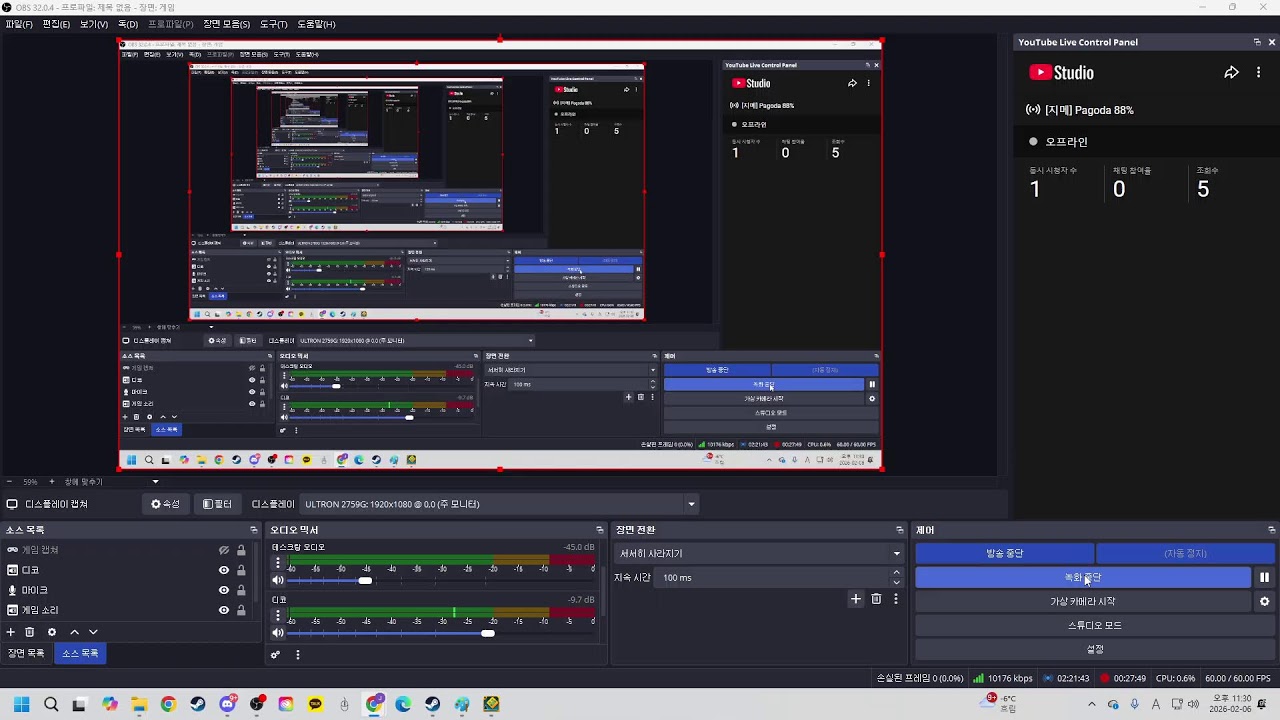This screenshot has height=720, width=1280.
Task: Open Windows taskbar search
Action: point(51,704)
